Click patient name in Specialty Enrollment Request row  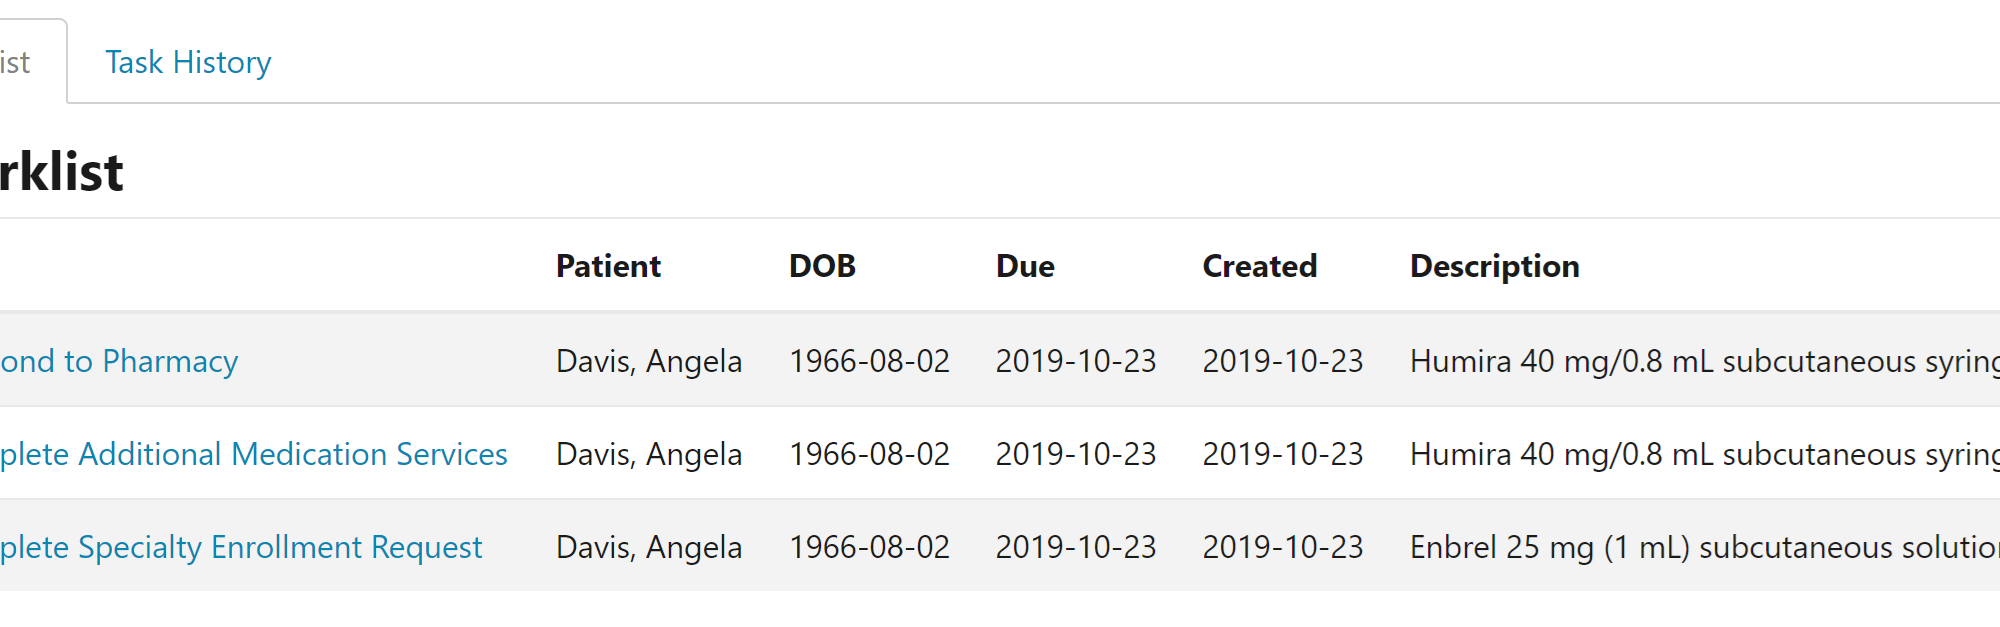(x=649, y=547)
